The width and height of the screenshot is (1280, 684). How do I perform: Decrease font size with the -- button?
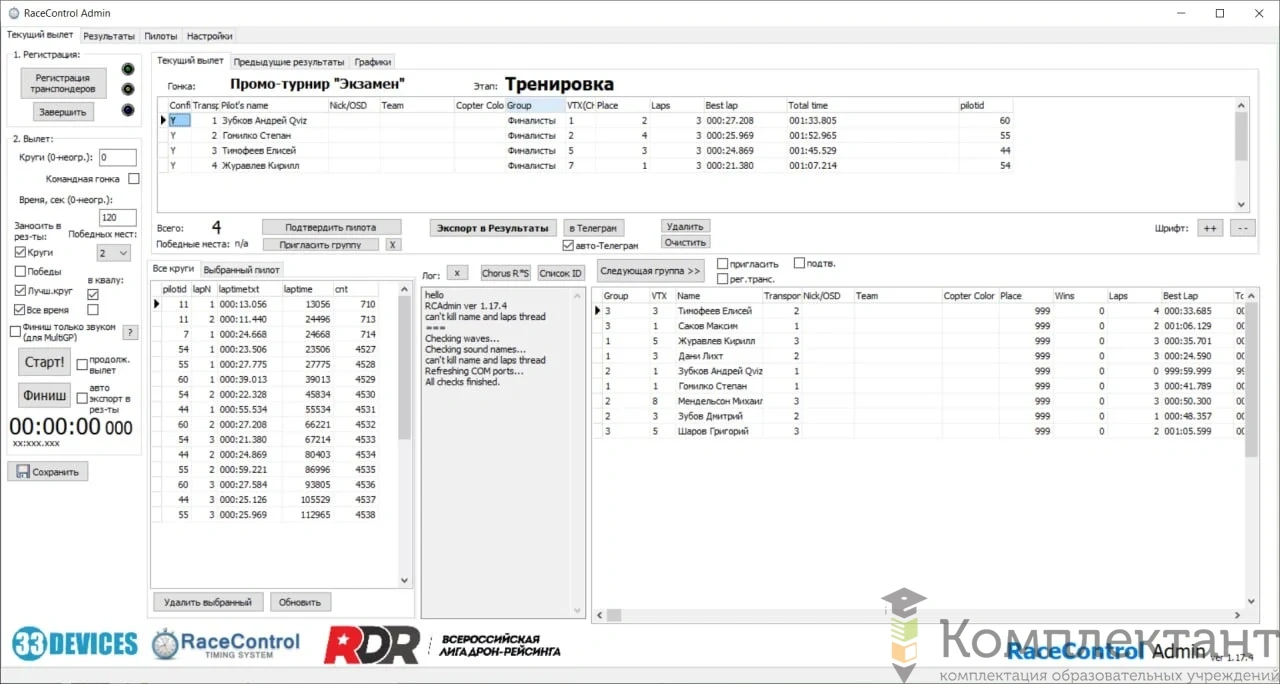[x=1242, y=228]
